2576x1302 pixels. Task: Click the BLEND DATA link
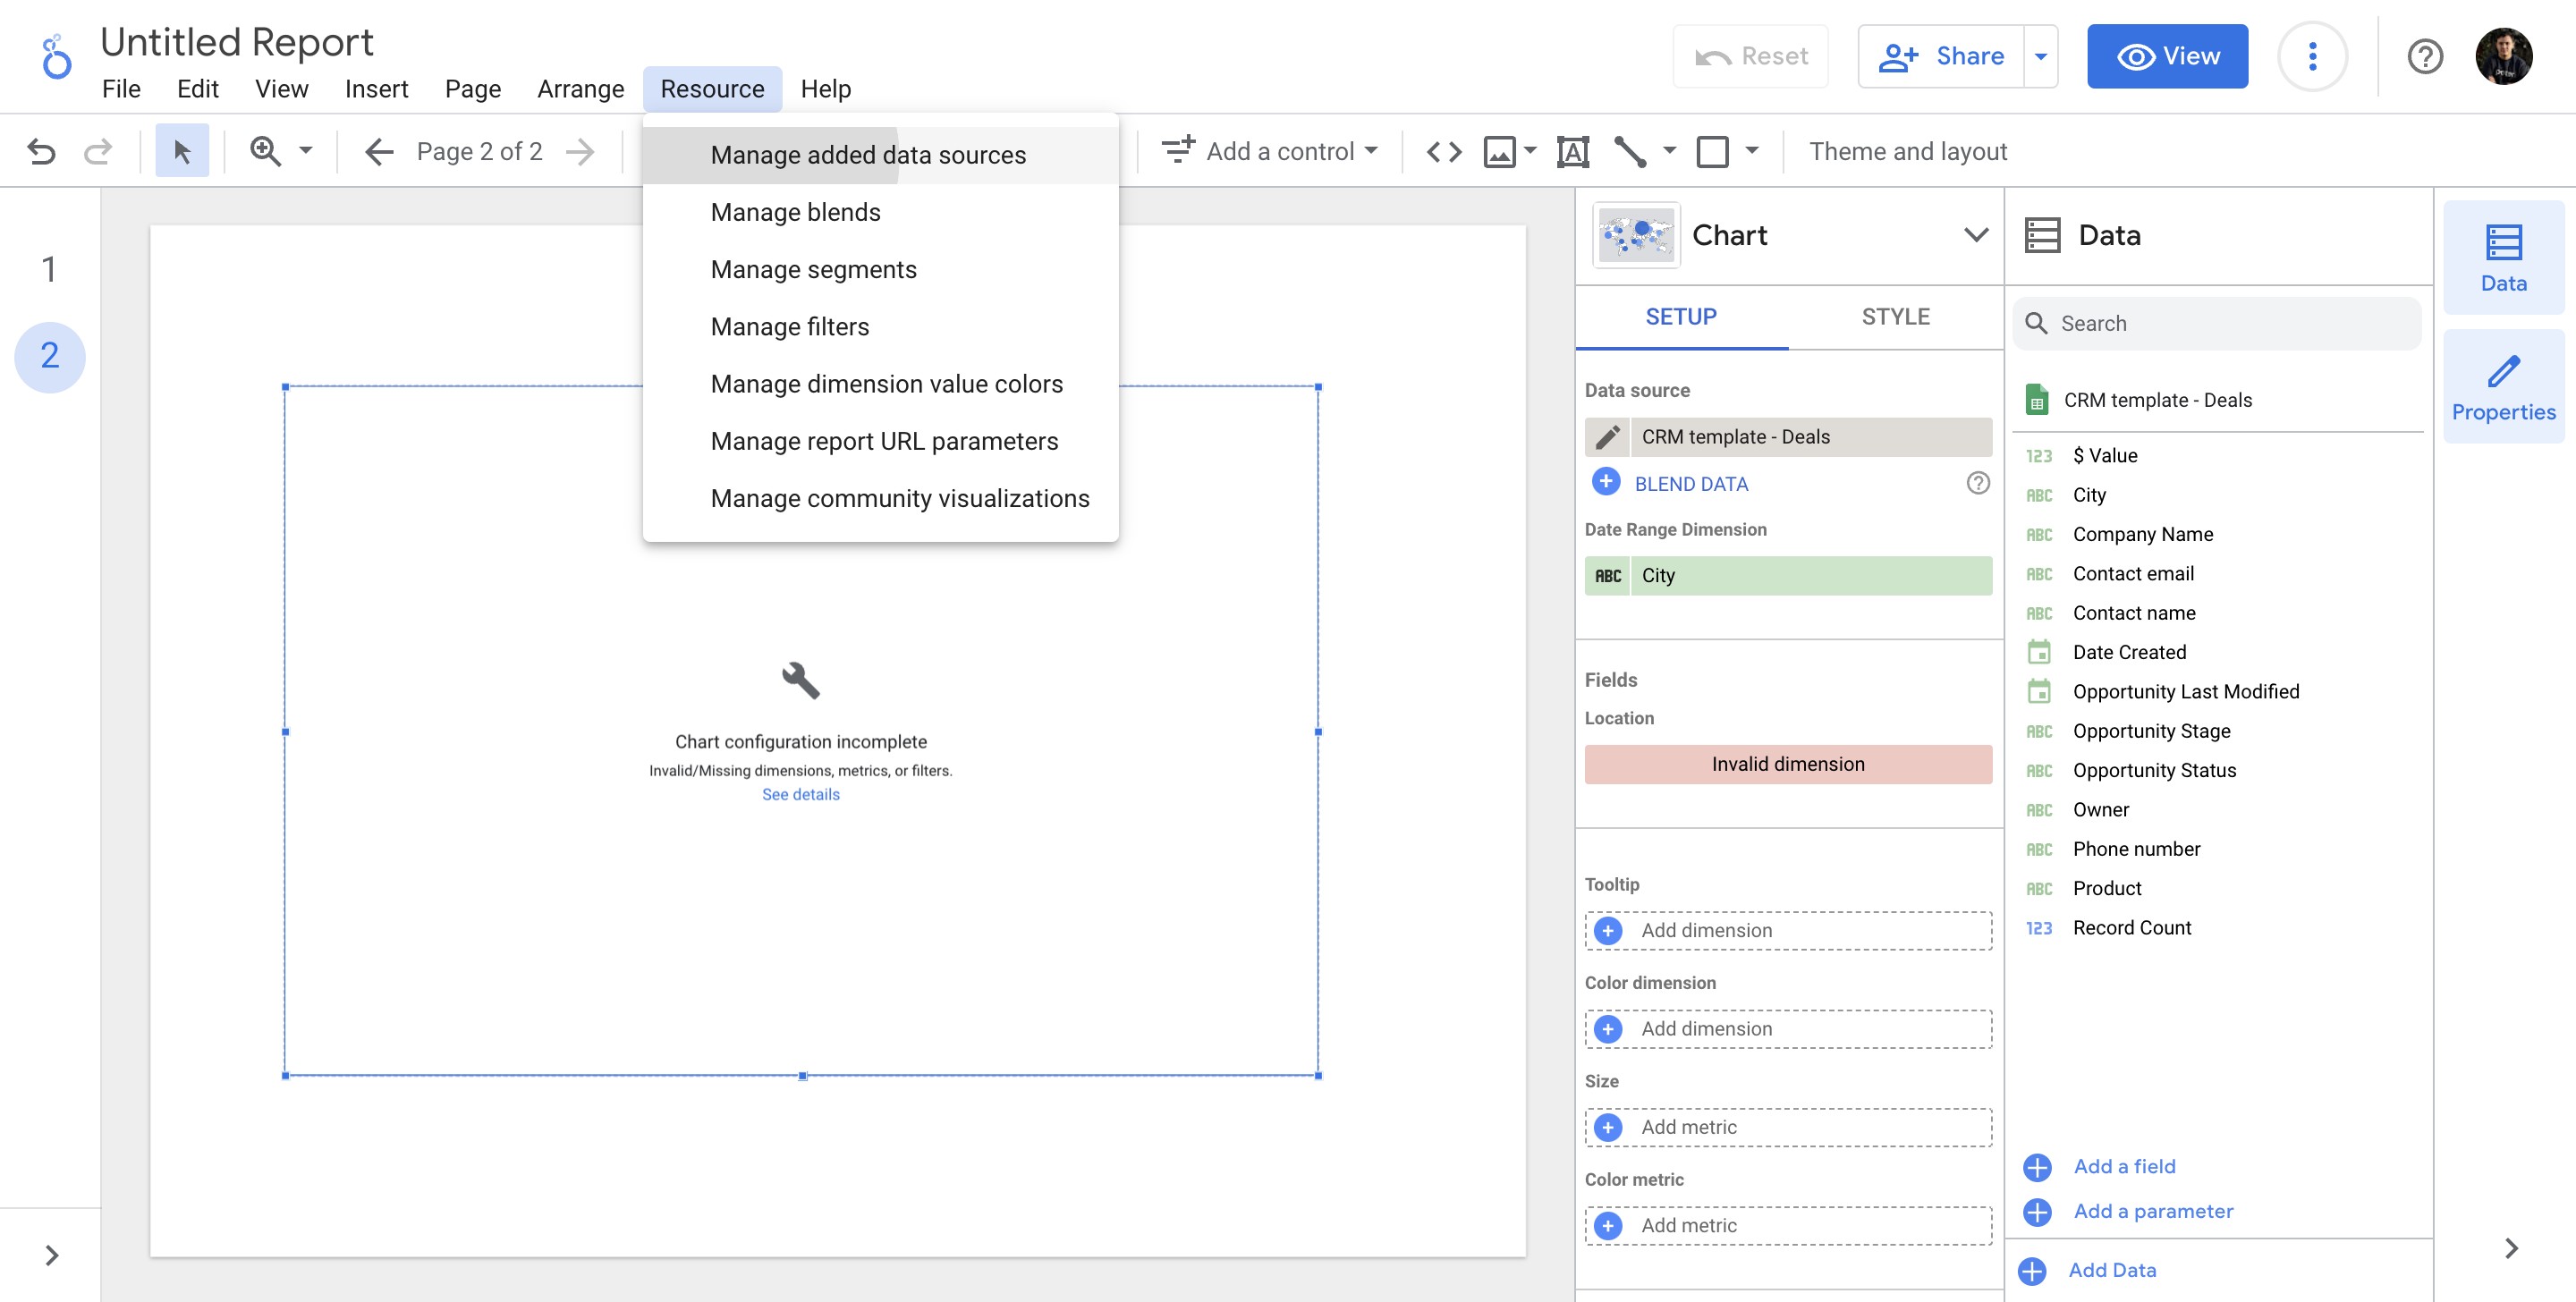1690,483
